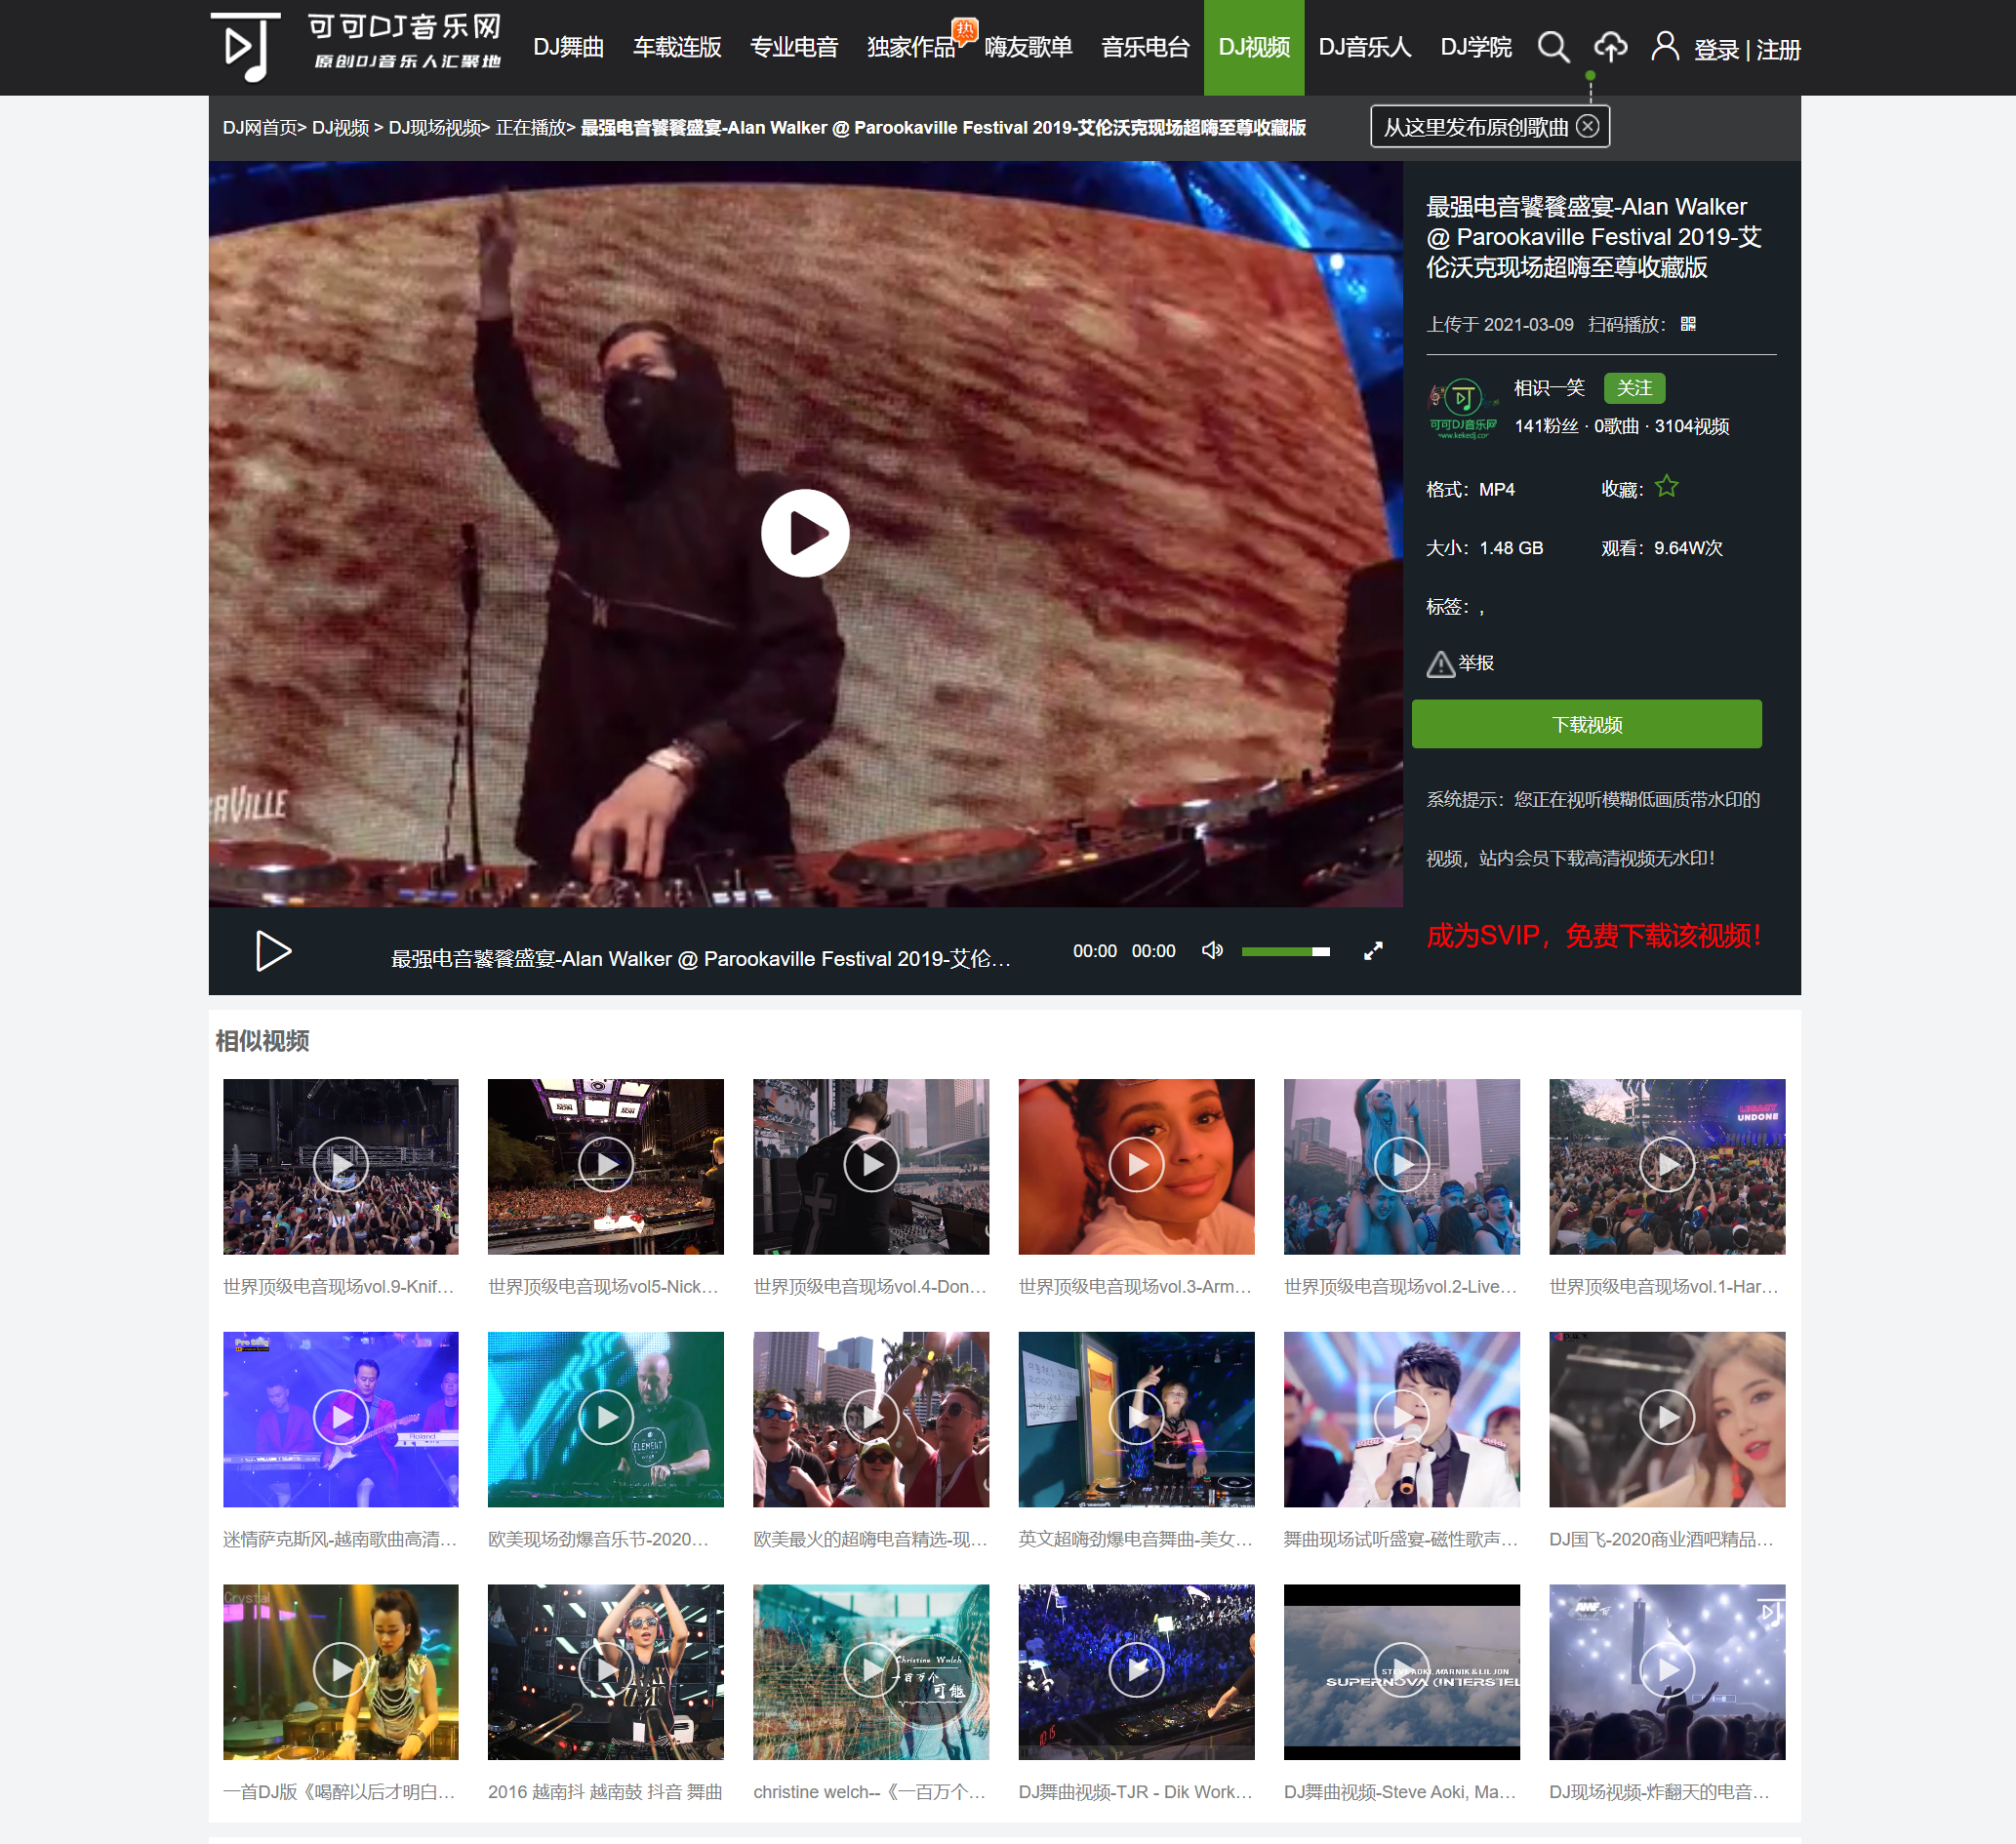Select the DJ视频 tab
Viewport: 2016px width, 1844px height.
click(1254, 47)
